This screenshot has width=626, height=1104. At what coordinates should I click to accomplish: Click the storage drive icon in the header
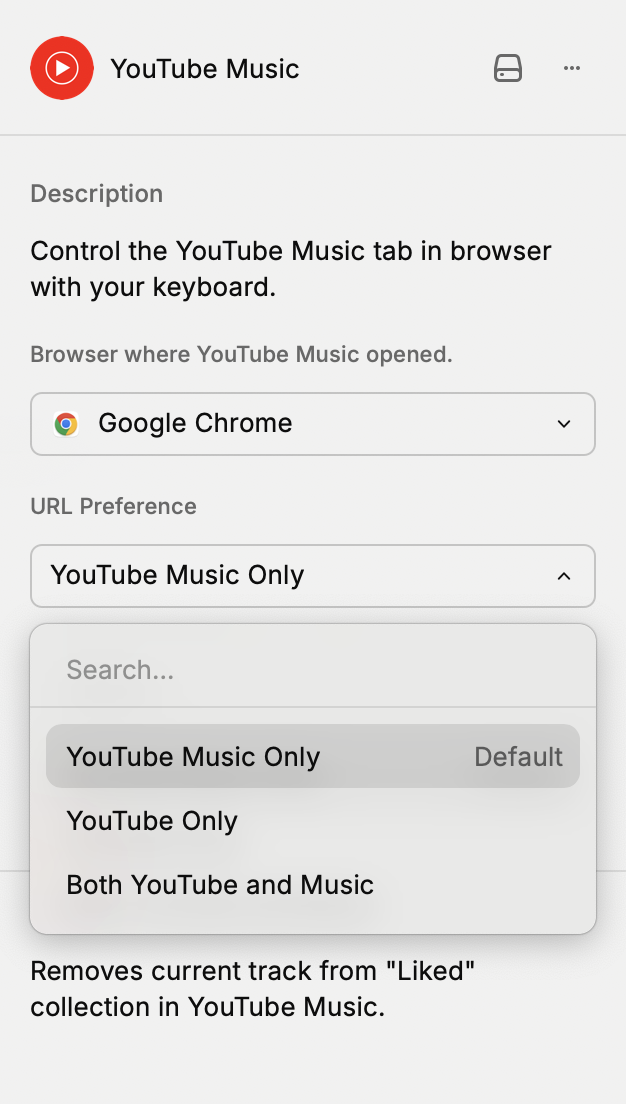click(508, 68)
